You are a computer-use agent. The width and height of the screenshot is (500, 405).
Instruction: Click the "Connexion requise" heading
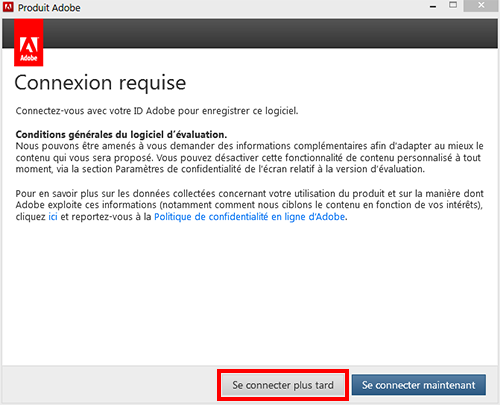coord(100,83)
